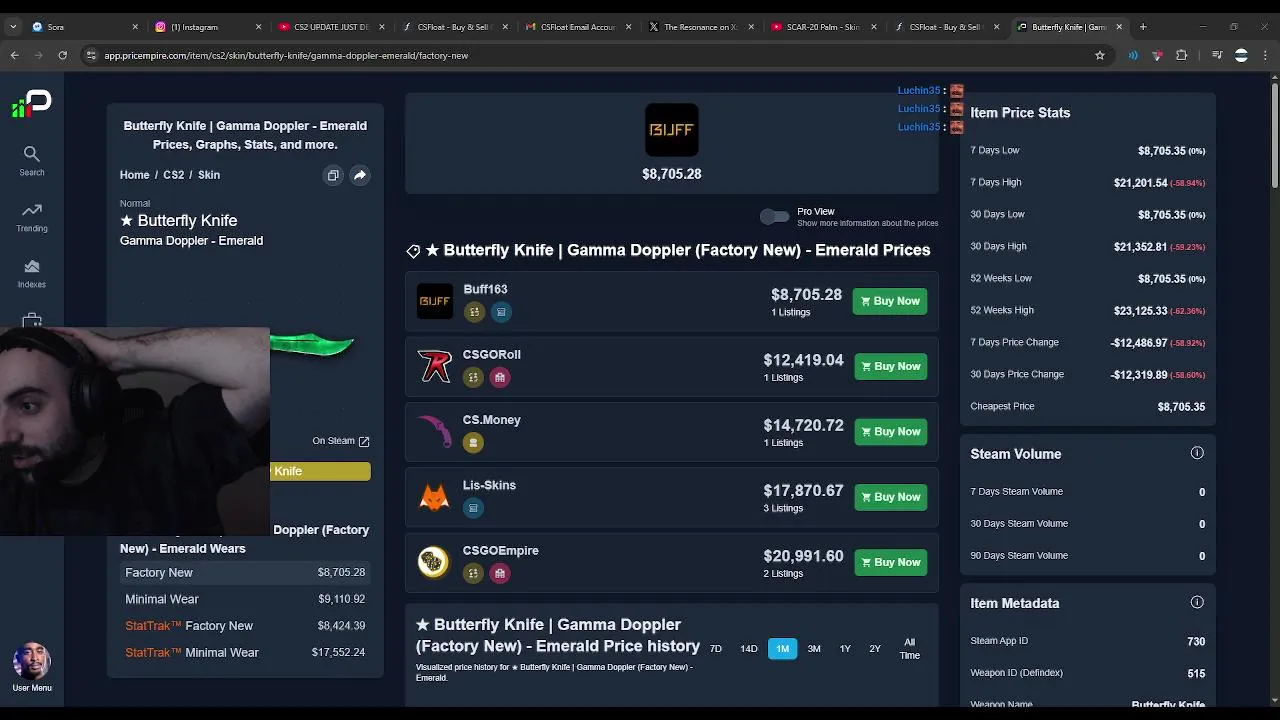The image size is (1280, 720).
Task: Click Buy Now for Buff163
Action: point(890,301)
